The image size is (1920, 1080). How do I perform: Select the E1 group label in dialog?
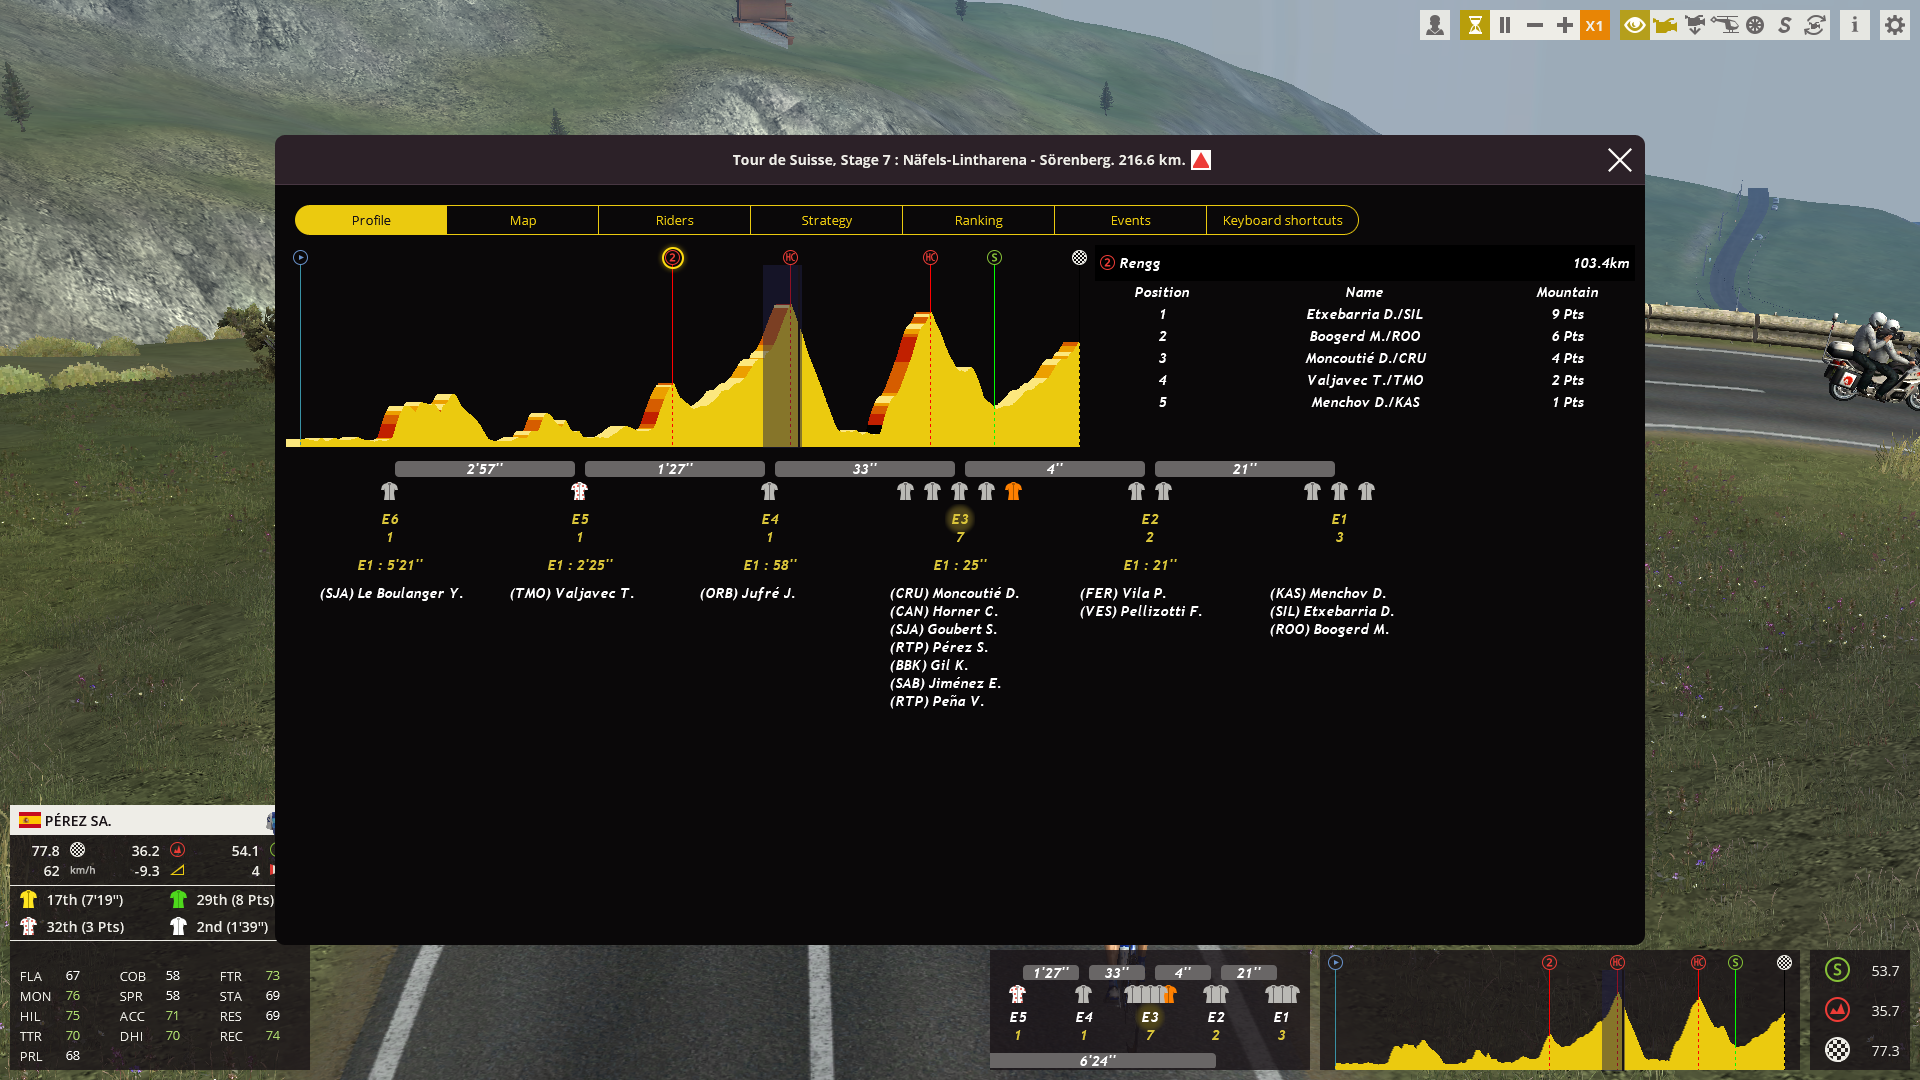pos(1340,519)
